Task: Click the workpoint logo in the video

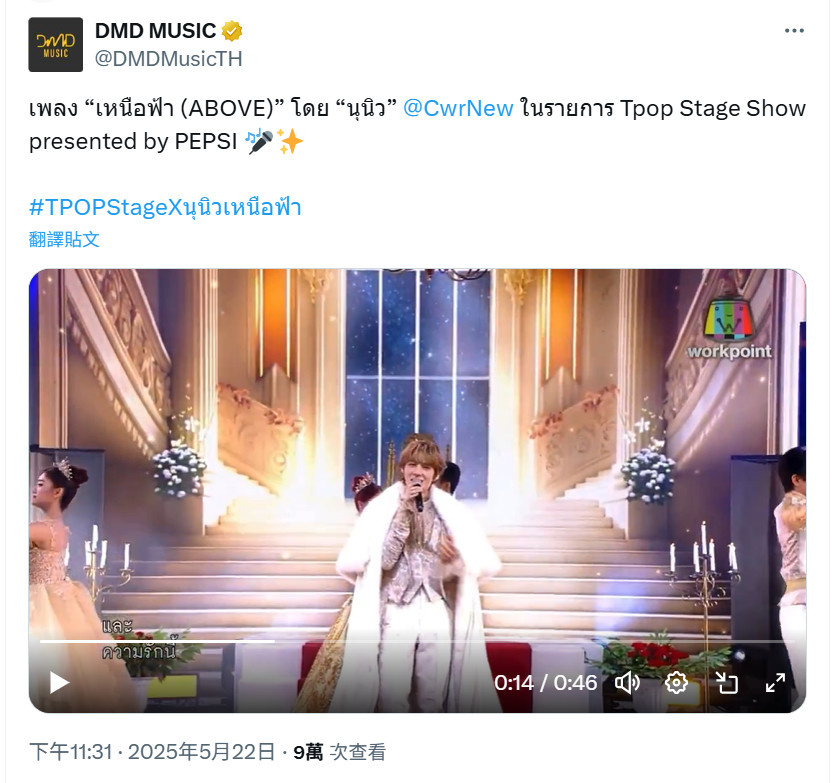Action: pos(729,328)
